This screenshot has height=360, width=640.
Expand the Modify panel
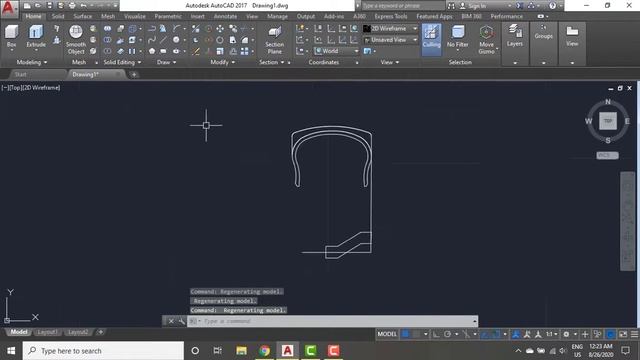coord(222,62)
